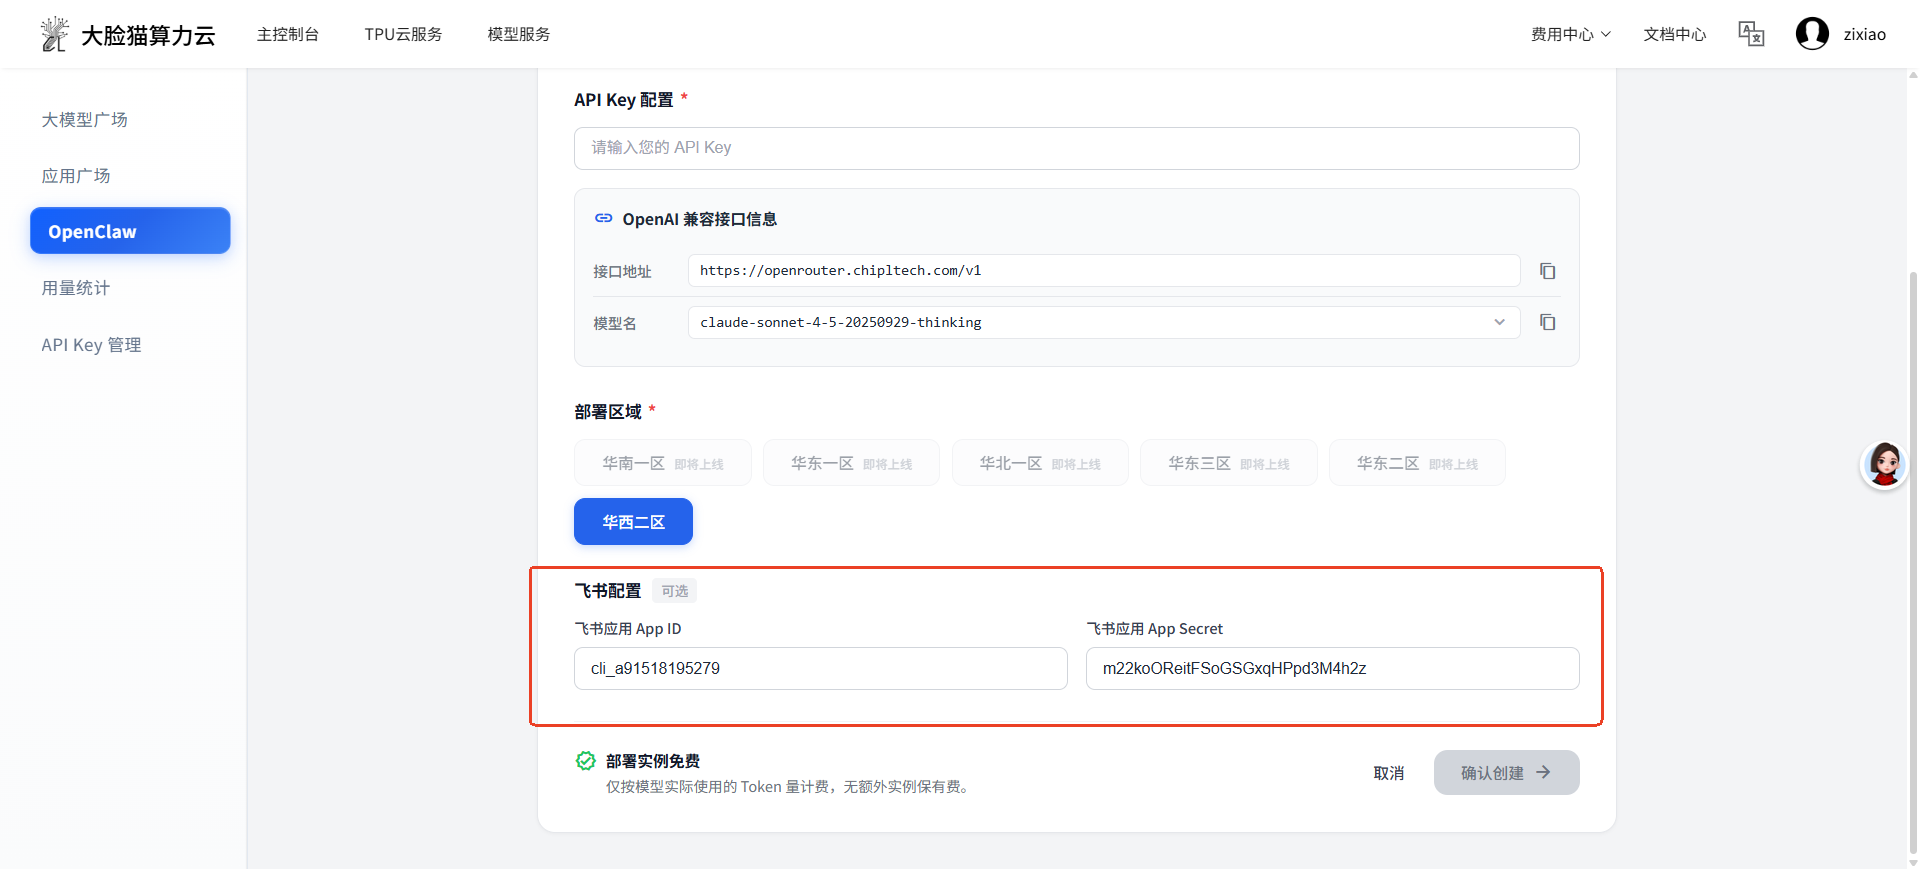1920x869 pixels.
Task: Go to 用量统计 in the sidebar
Action: (76, 288)
